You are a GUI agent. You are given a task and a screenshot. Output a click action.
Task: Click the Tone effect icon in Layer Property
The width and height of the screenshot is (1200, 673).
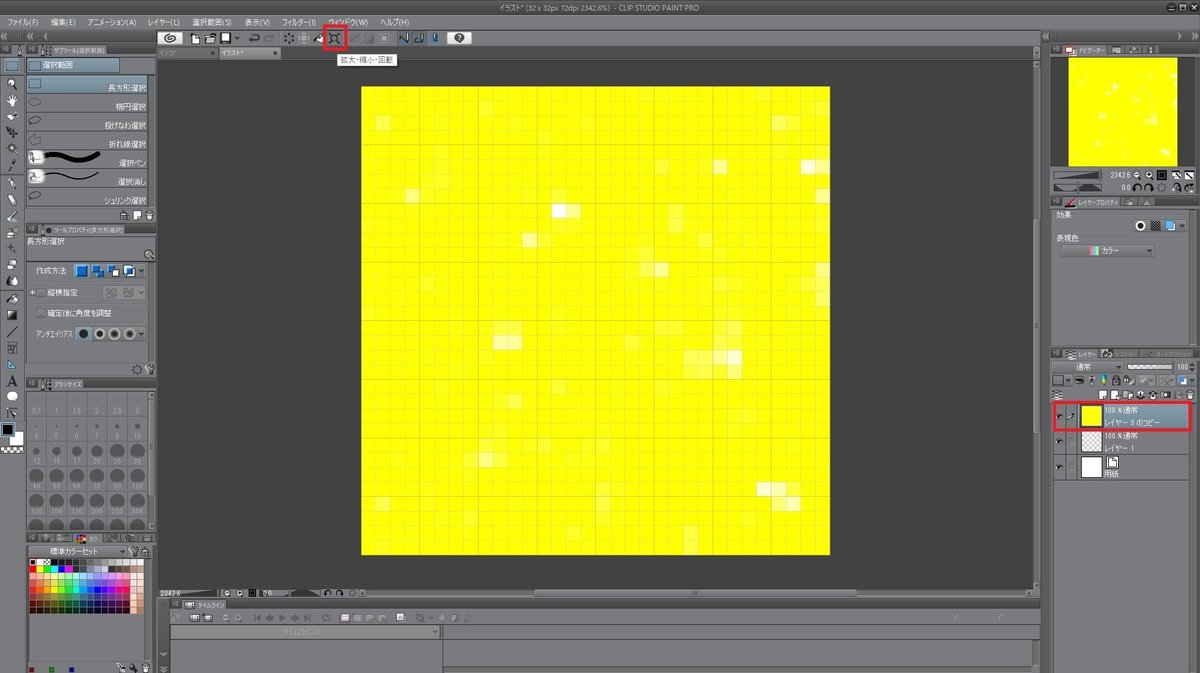(x=1155, y=226)
